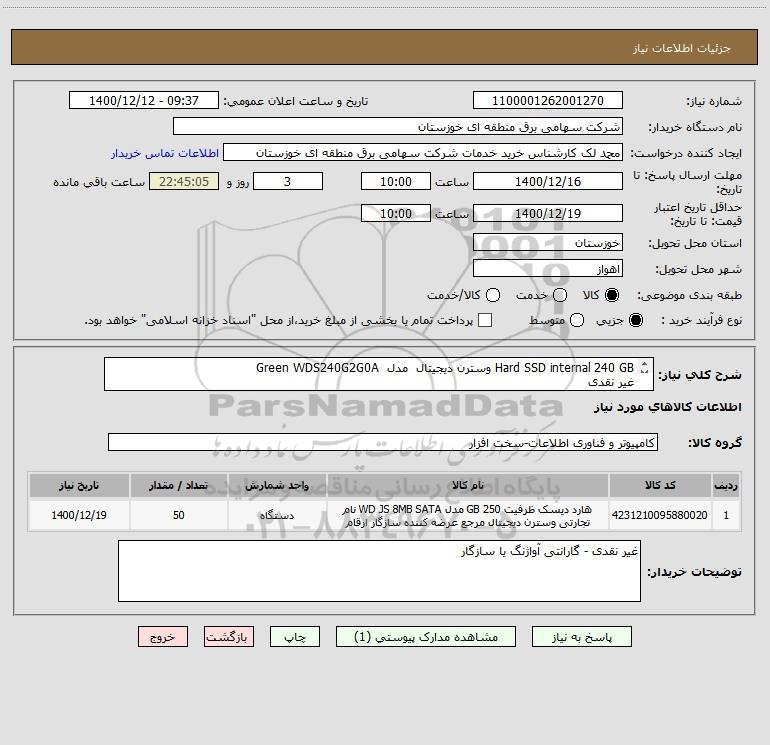Select the جزیی purchase type radio
The image size is (770, 745).
click(x=635, y=320)
